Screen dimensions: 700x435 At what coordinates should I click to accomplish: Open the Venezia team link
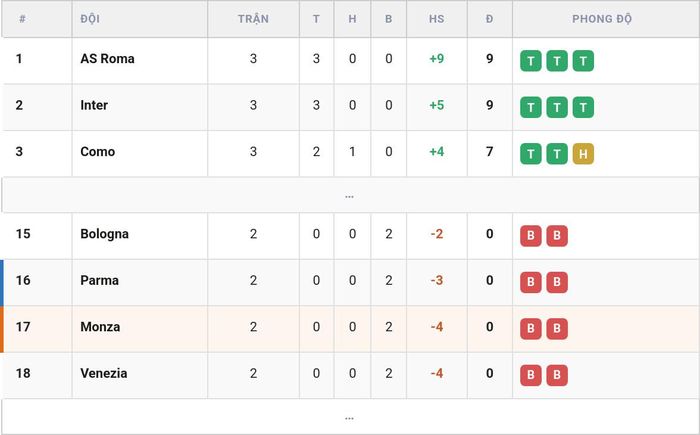(104, 373)
